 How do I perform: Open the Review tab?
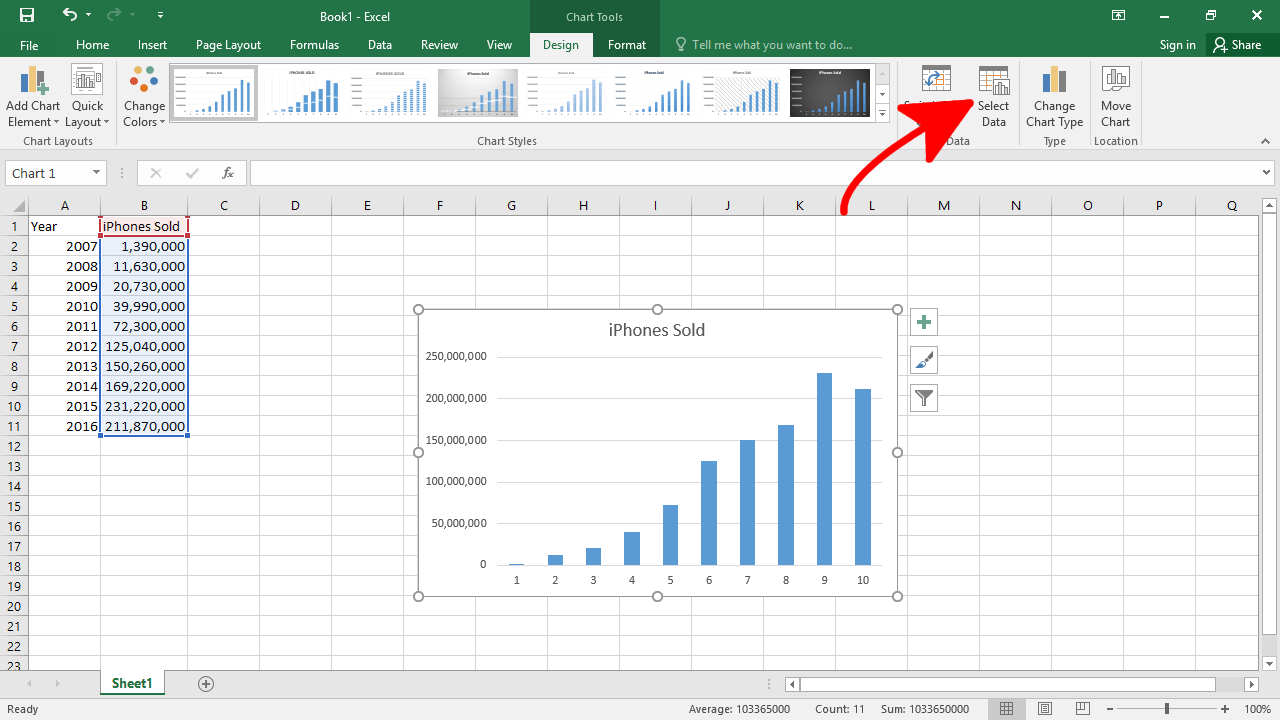click(439, 45)
